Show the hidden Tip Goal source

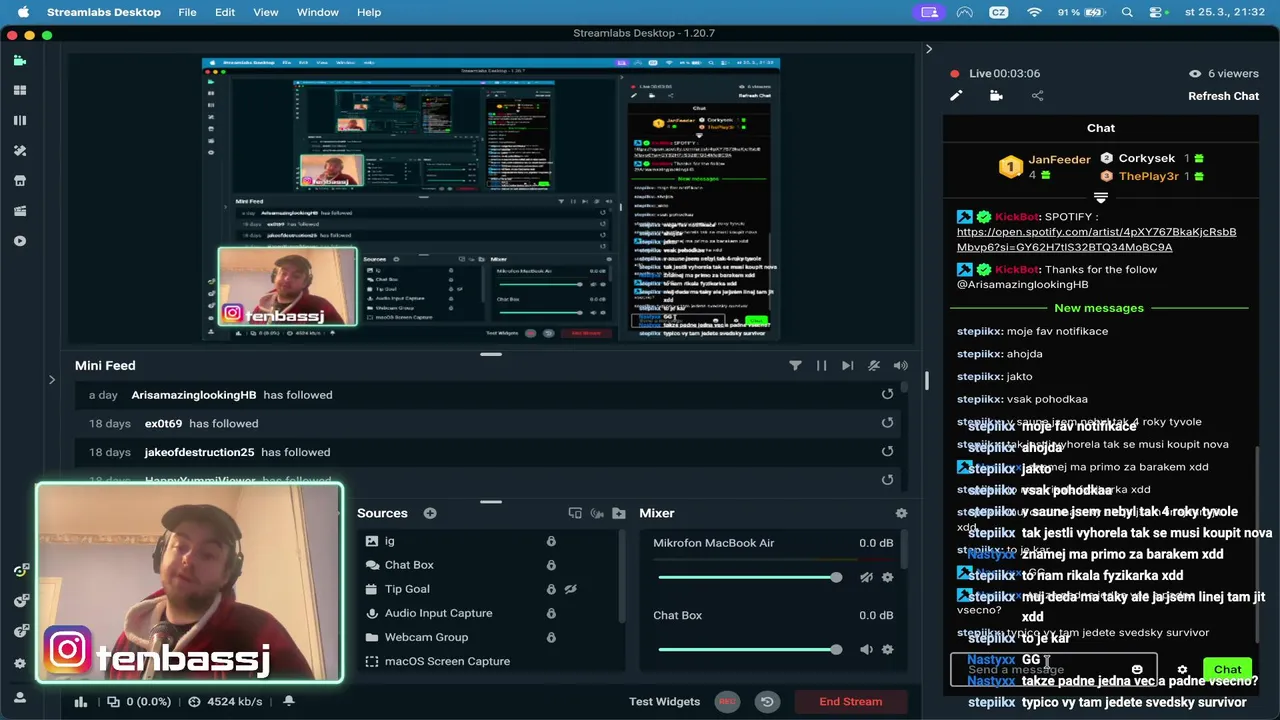tap(570, 589)
